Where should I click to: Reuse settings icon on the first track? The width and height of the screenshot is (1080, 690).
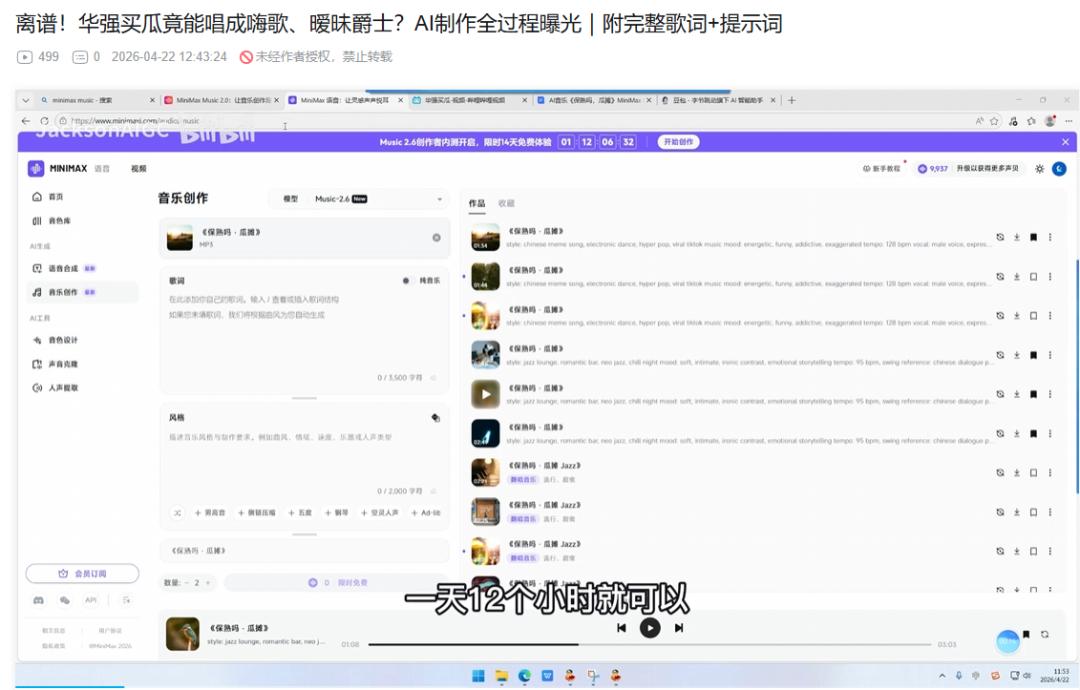pyautogui.click(x=1000, y=238)
